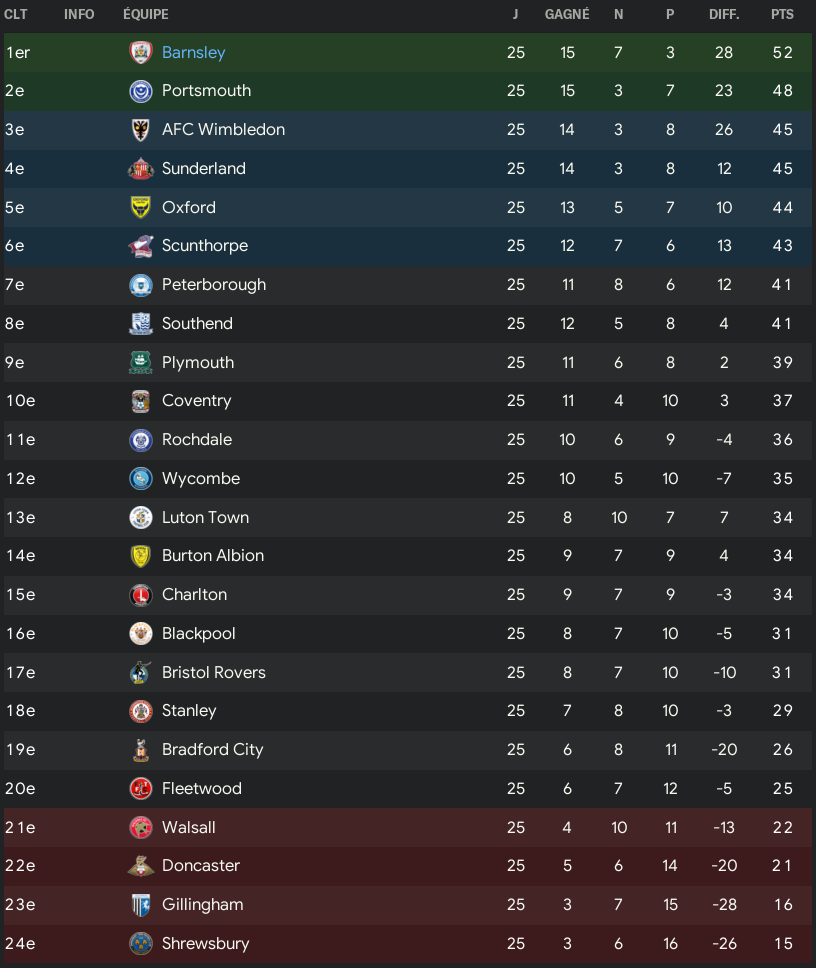The height and width of the screenshot is (968, 816).
Task: Click the INFO column header
Action: [79, 14]
